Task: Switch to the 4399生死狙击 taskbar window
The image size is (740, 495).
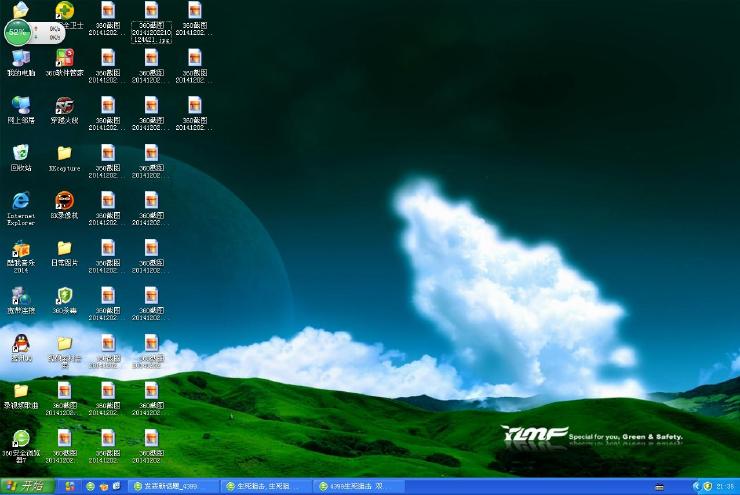Action: pyautogui.click(x=359, y=486)
